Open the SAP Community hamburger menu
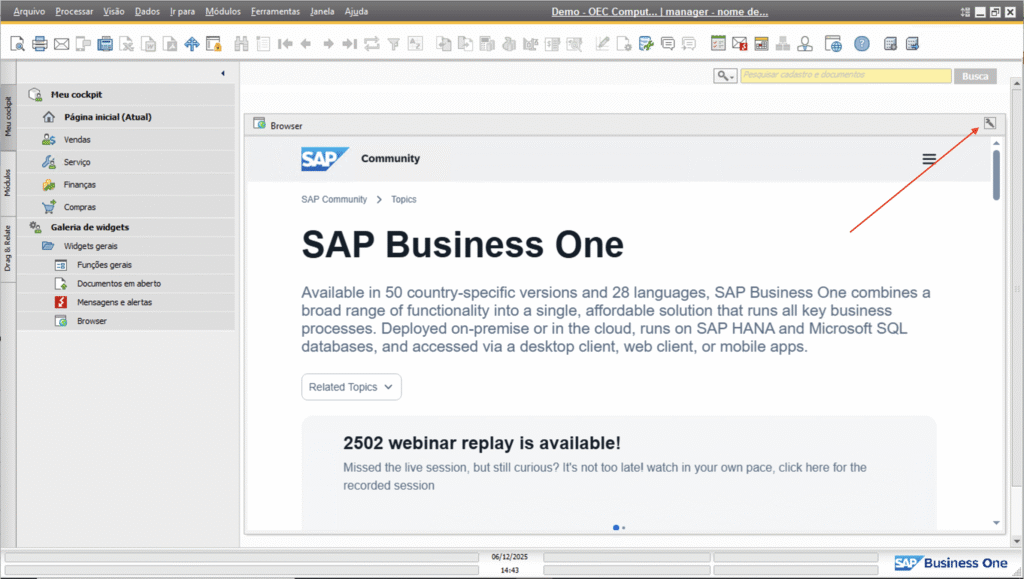1024x579 pixels. (x=929, y=159)
